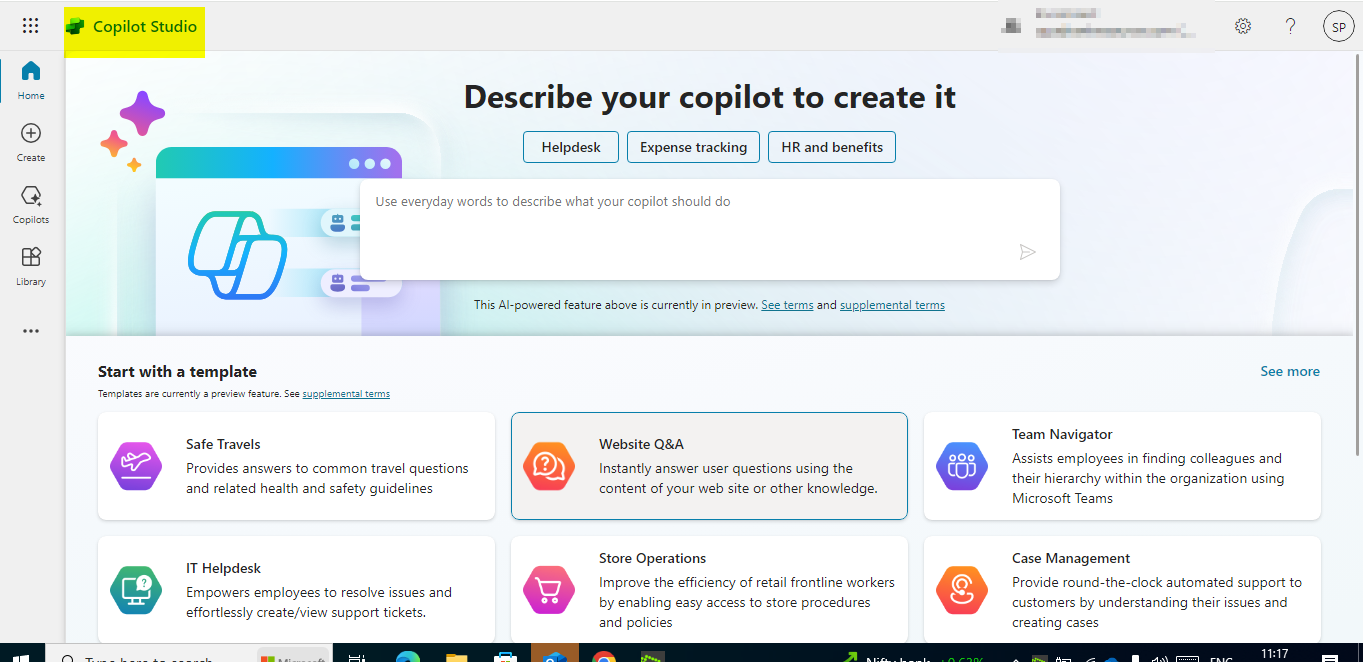Open Microsoft Edge from the taskbar
The image size is (1363, 662).
pyautogui.click(x=408, y=656)
